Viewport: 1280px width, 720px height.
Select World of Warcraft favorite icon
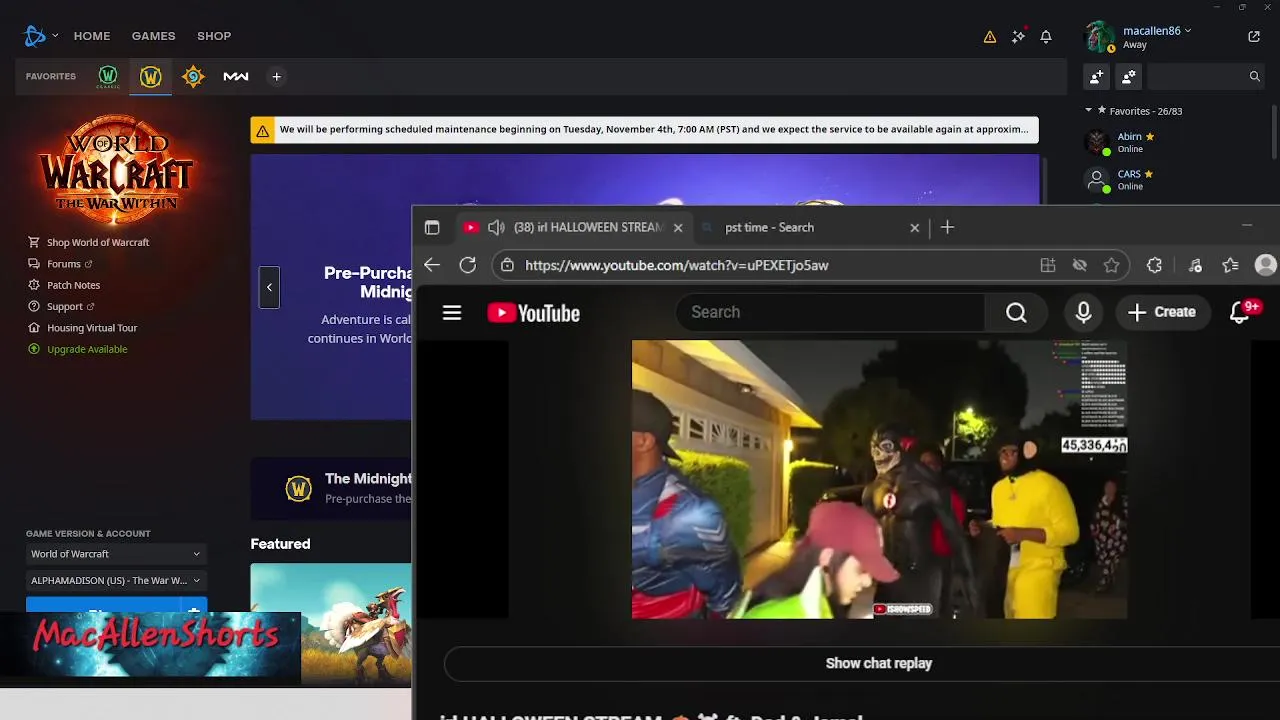point(151,76)
